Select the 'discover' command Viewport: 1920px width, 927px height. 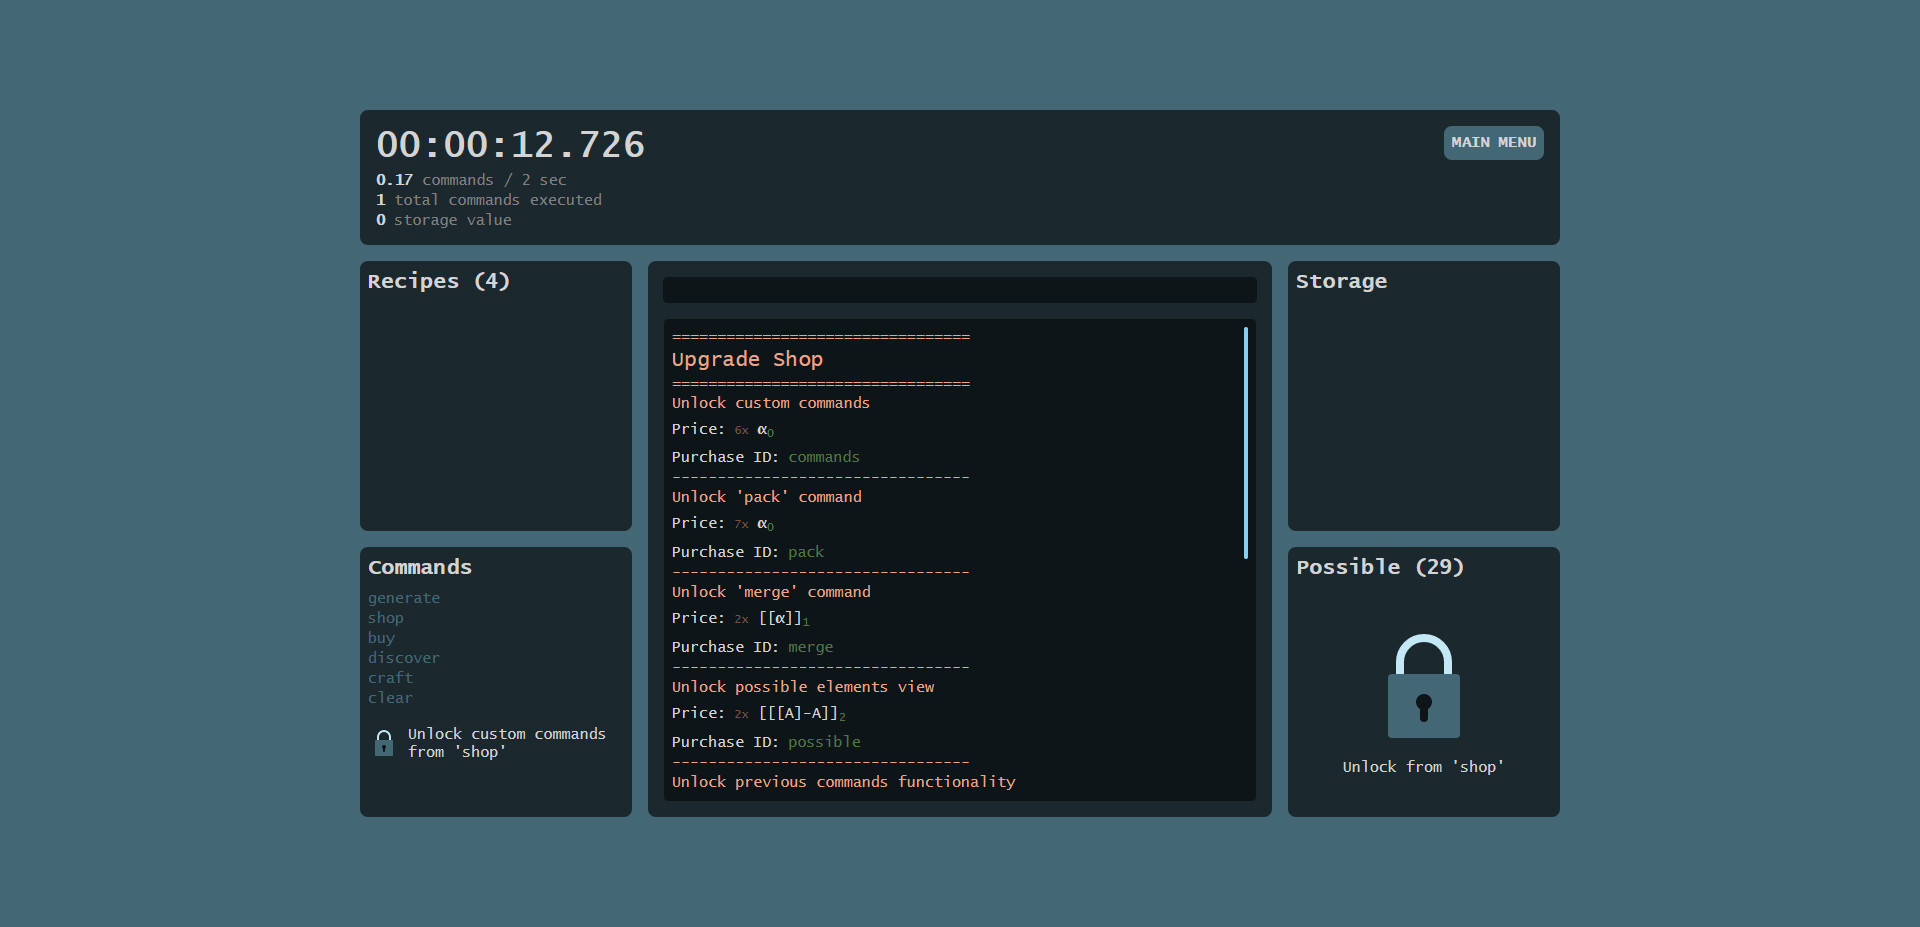[x=404, y=658]
